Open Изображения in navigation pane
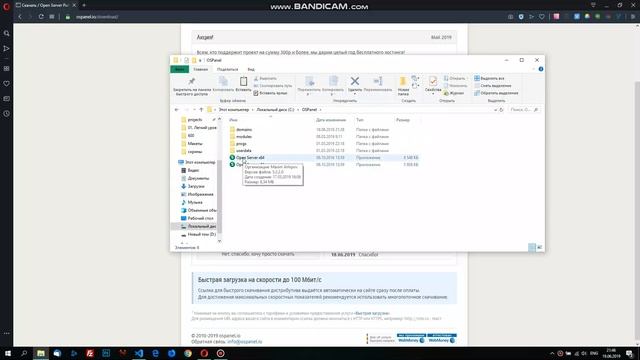This screenshot has height=360, width=640. coord(200,194)
